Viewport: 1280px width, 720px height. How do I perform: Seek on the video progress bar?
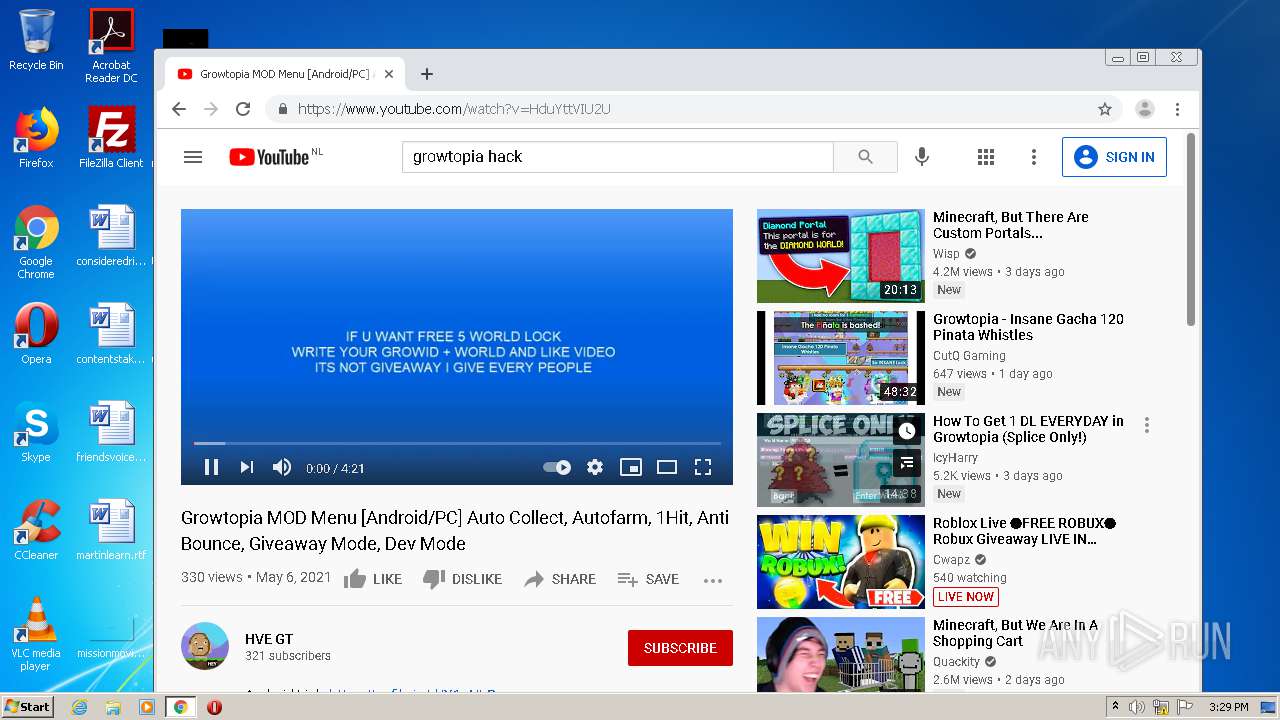click(457, 443)
